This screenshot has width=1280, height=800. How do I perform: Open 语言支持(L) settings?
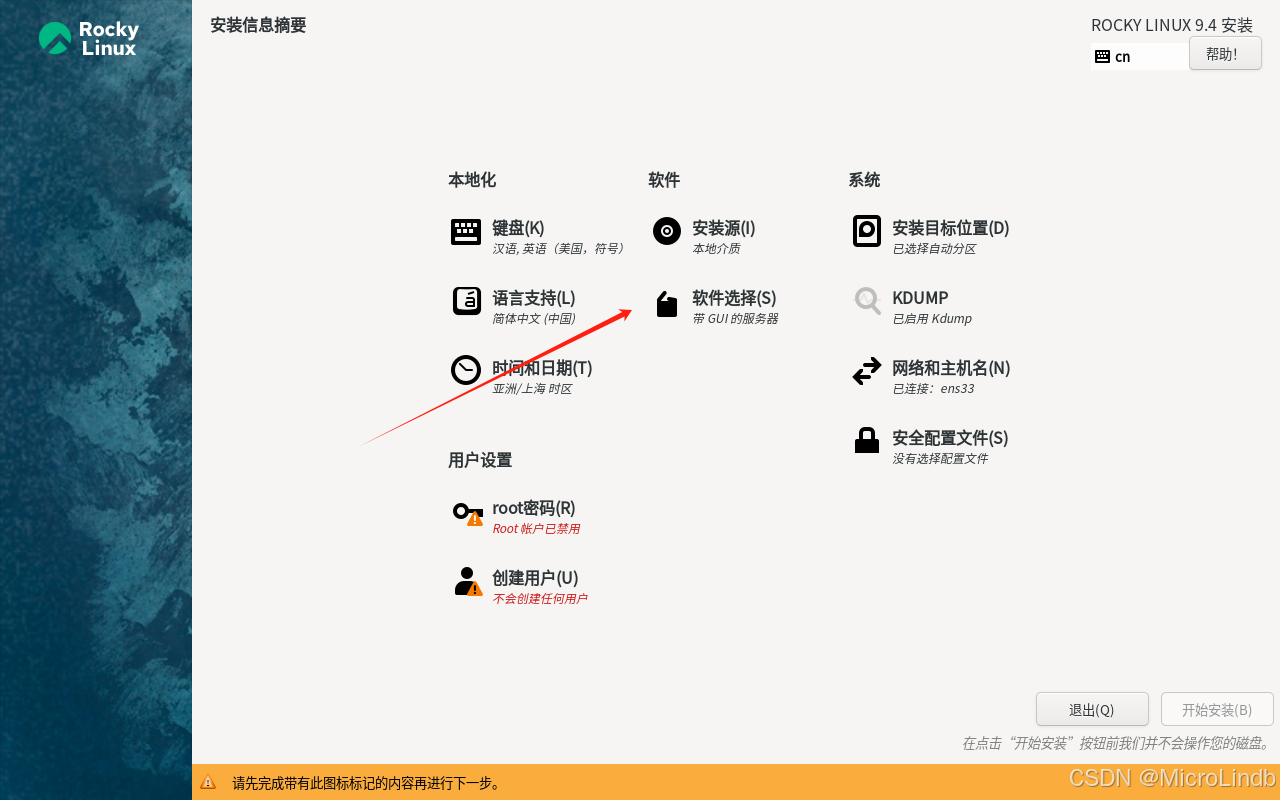[x=534, y=298]
